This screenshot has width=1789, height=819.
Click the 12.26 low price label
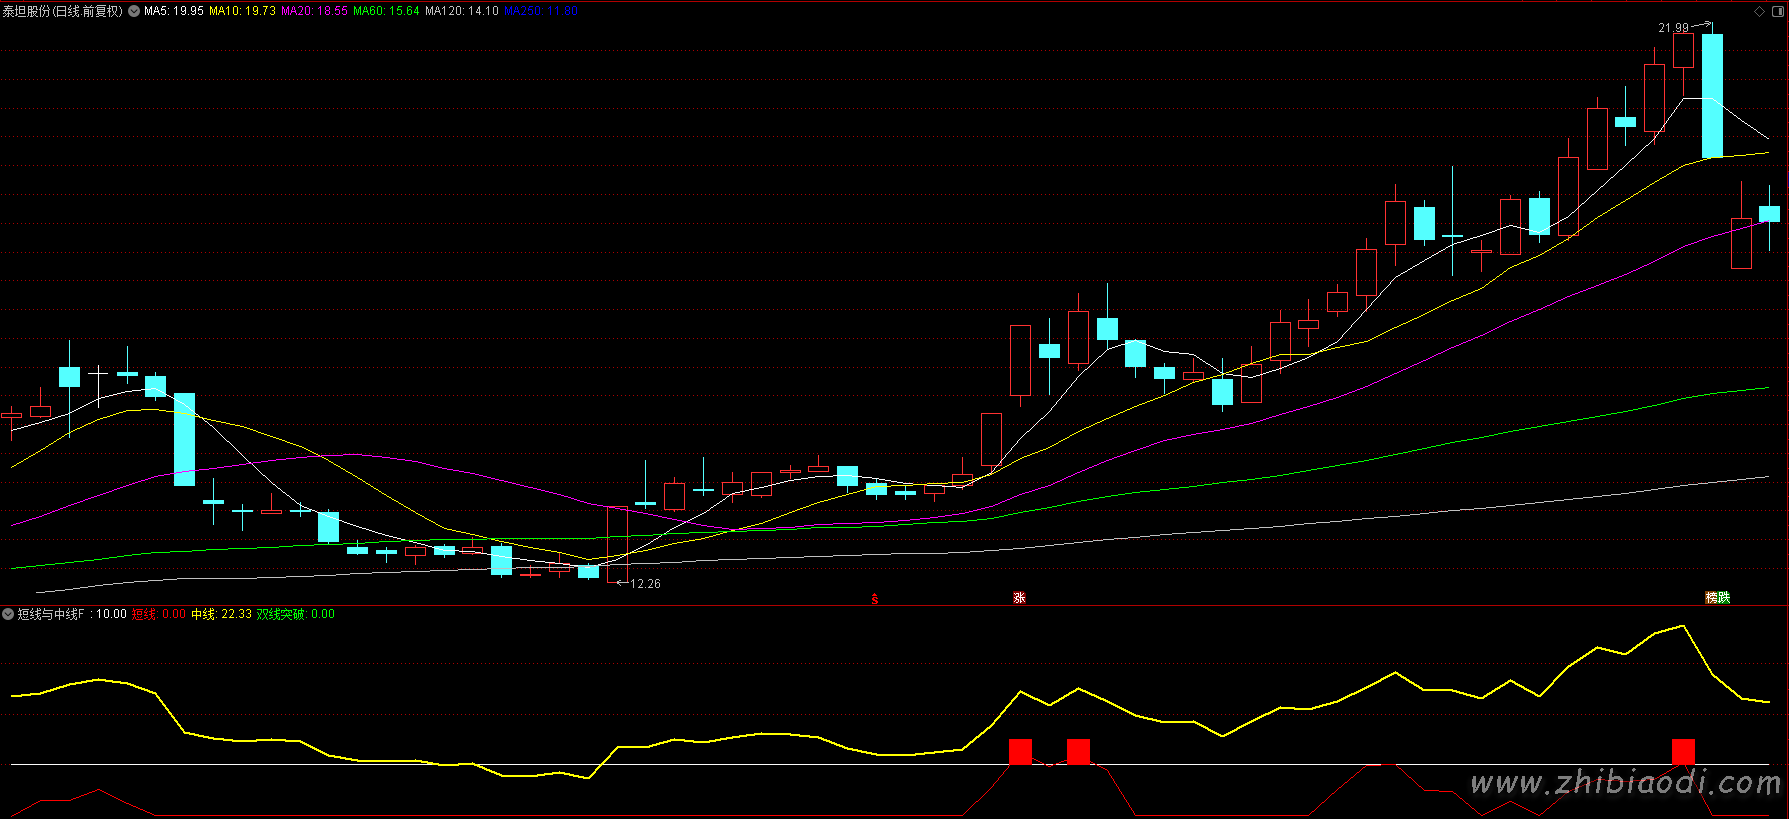[645, 584]
